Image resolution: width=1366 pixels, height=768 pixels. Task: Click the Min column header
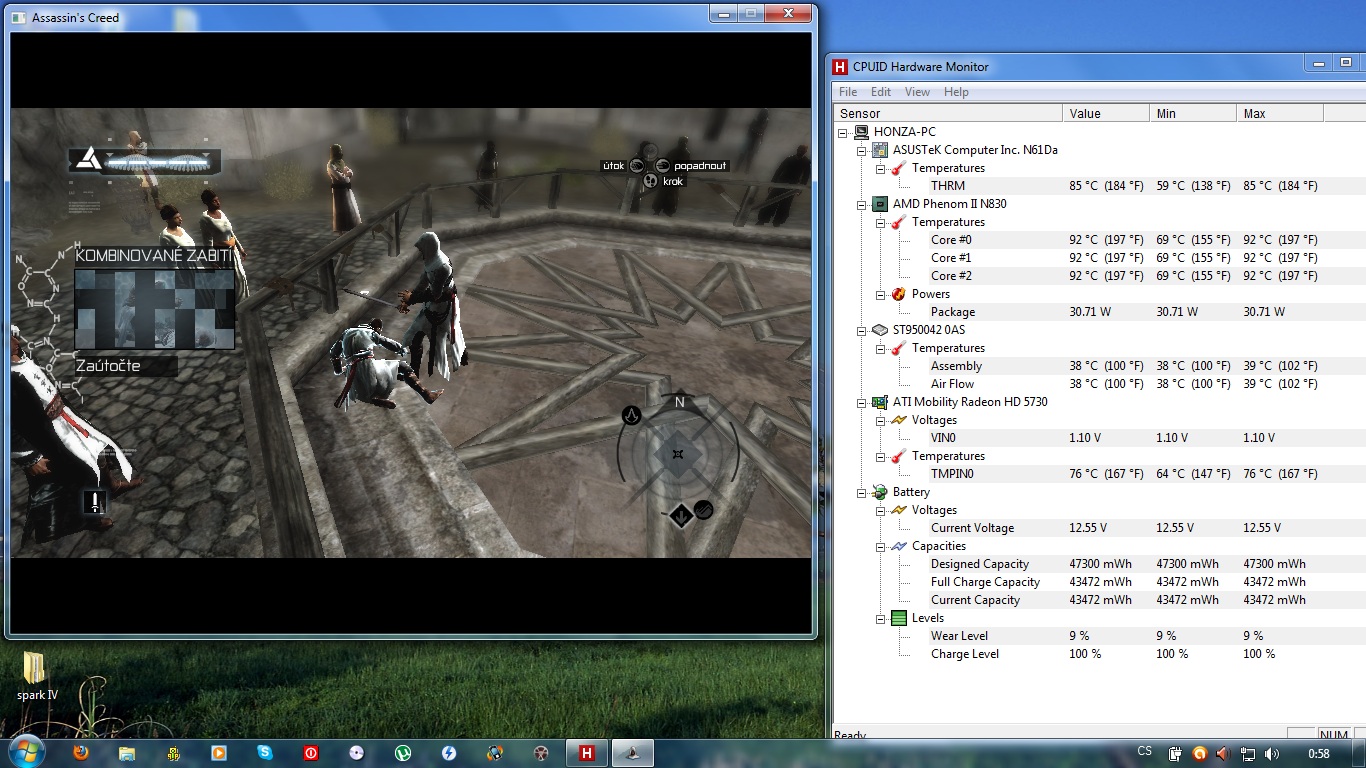(1193, 114)
